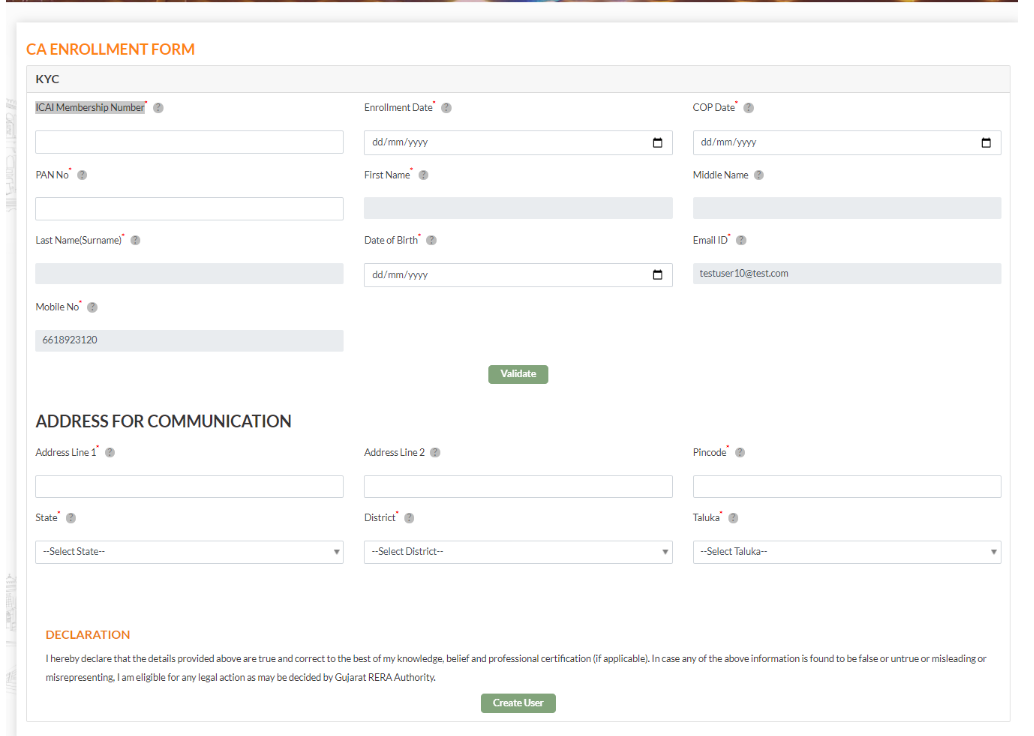The height and width of the screenshot is (736, 1034).
Task: Open calendar picker for Enrollment Date
Action: (x=657, y=142)
